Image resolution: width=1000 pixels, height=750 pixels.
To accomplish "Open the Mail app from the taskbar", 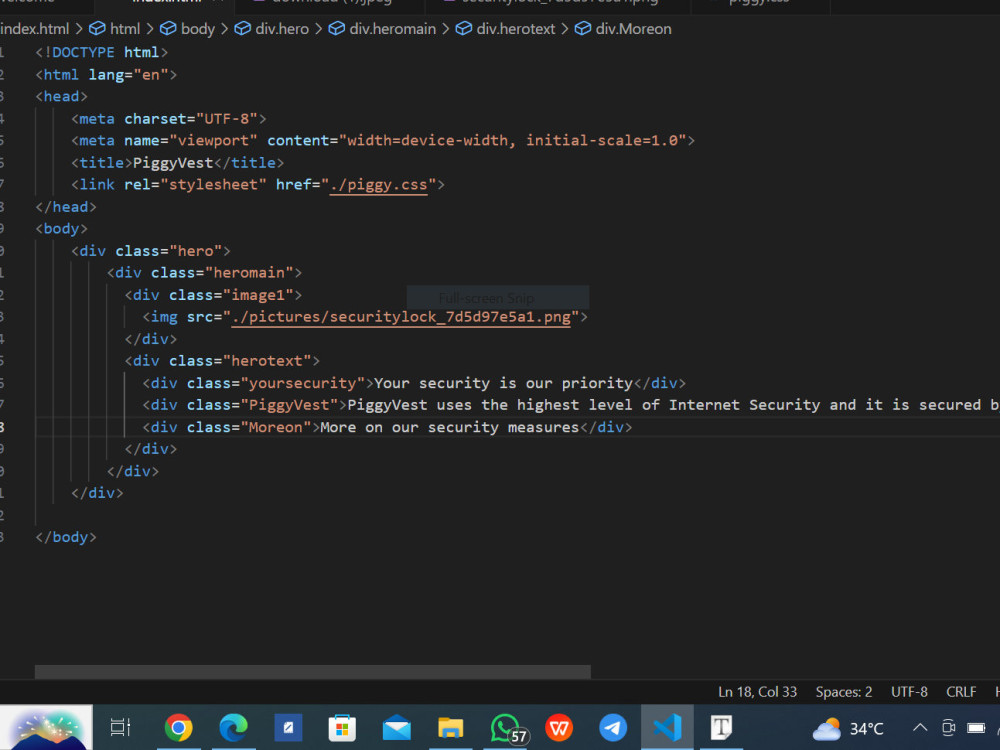I will 397,728.
